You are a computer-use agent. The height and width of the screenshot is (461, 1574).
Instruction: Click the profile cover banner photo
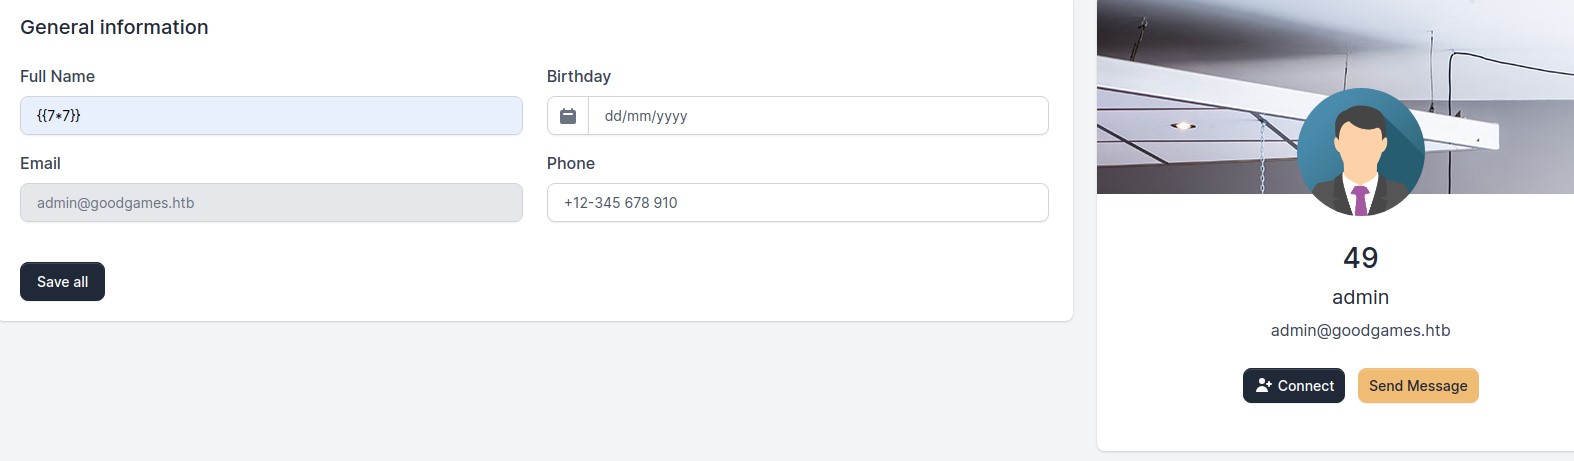pos(1335,97)
